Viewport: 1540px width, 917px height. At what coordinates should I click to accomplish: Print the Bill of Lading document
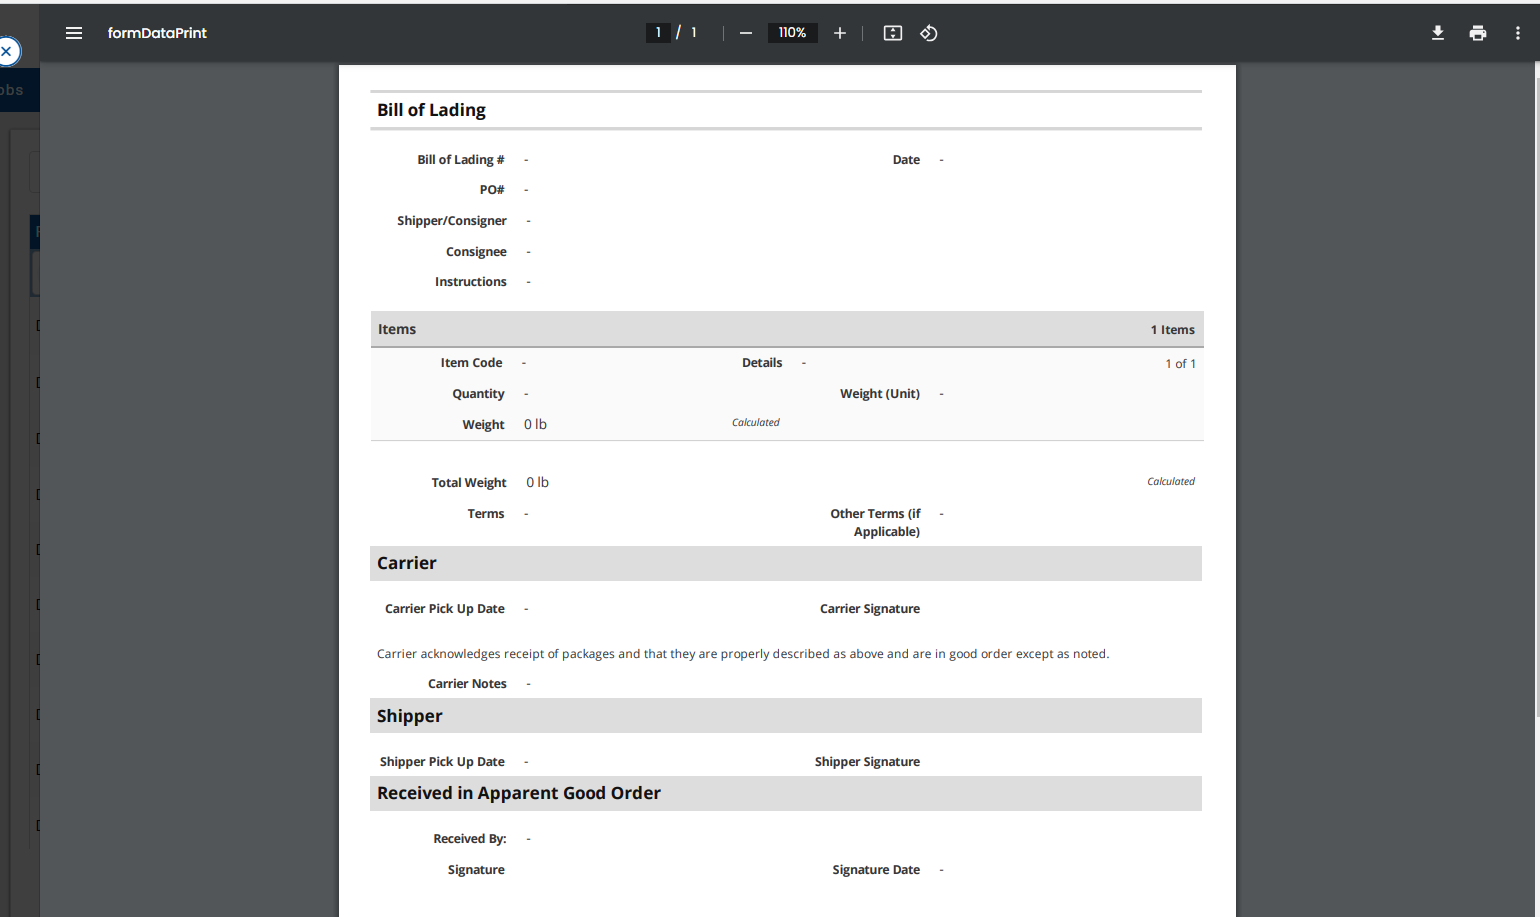(1478, 33)
